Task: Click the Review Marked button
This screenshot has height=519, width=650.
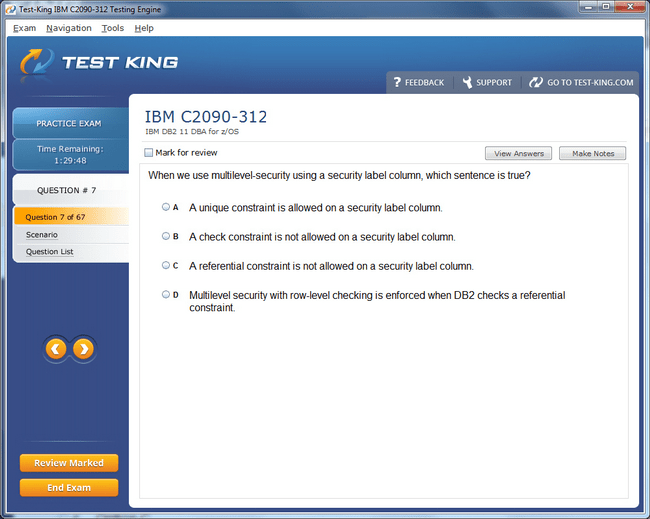Action: coord(69,463)
